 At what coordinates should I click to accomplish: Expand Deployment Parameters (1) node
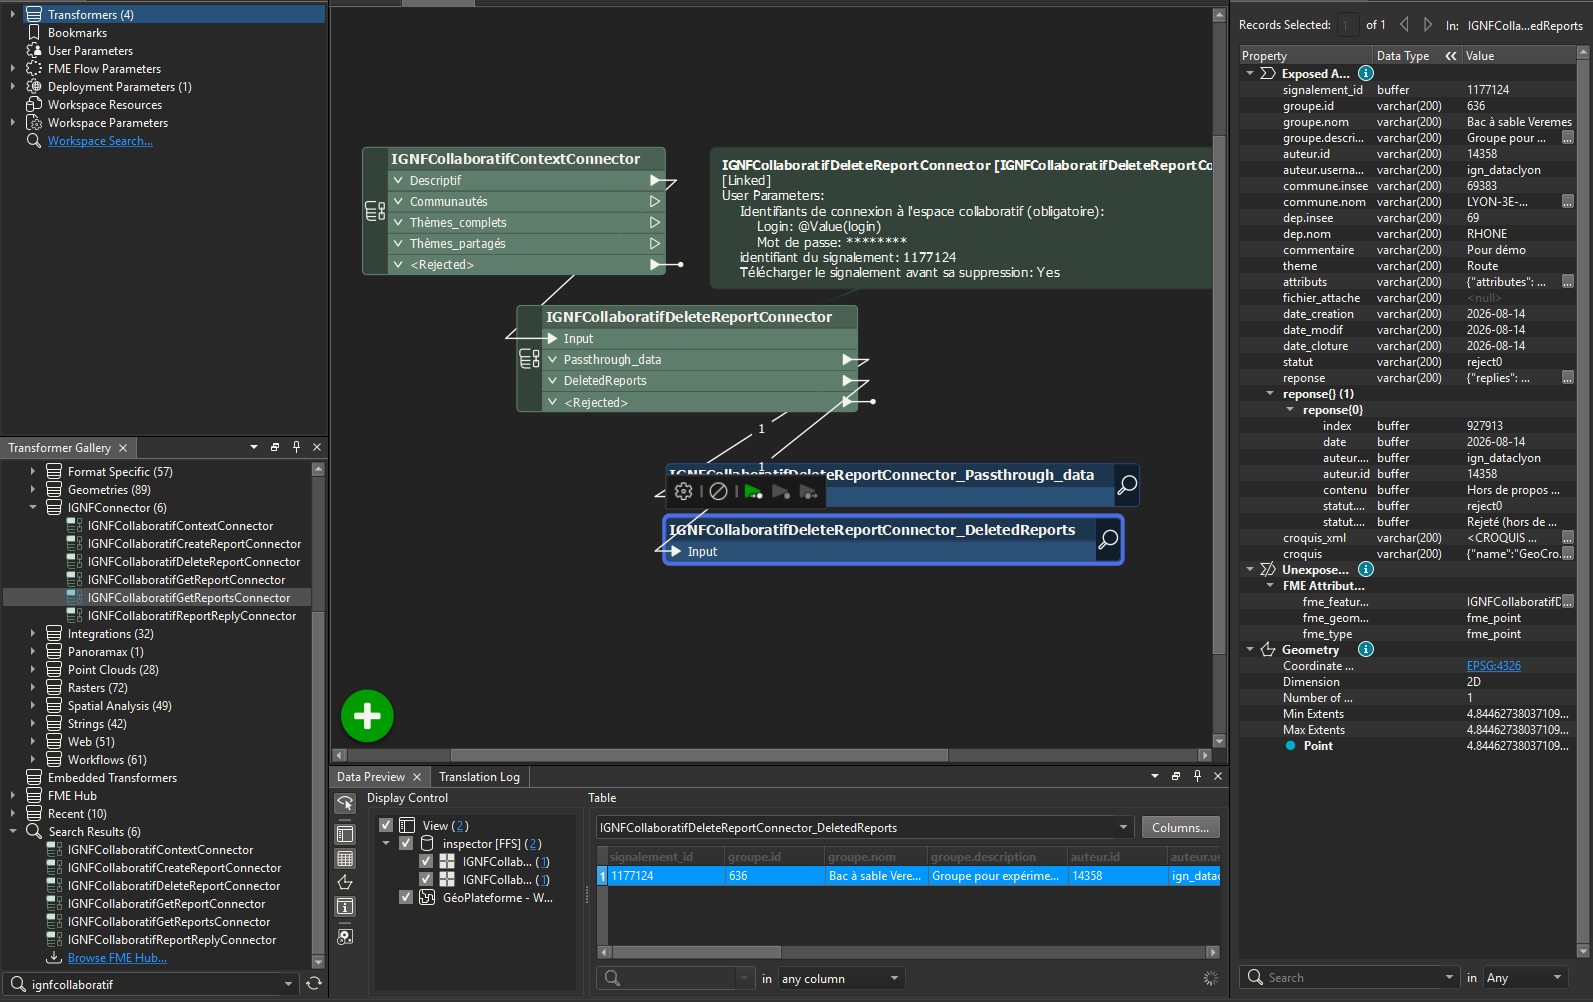coord(12,86)
